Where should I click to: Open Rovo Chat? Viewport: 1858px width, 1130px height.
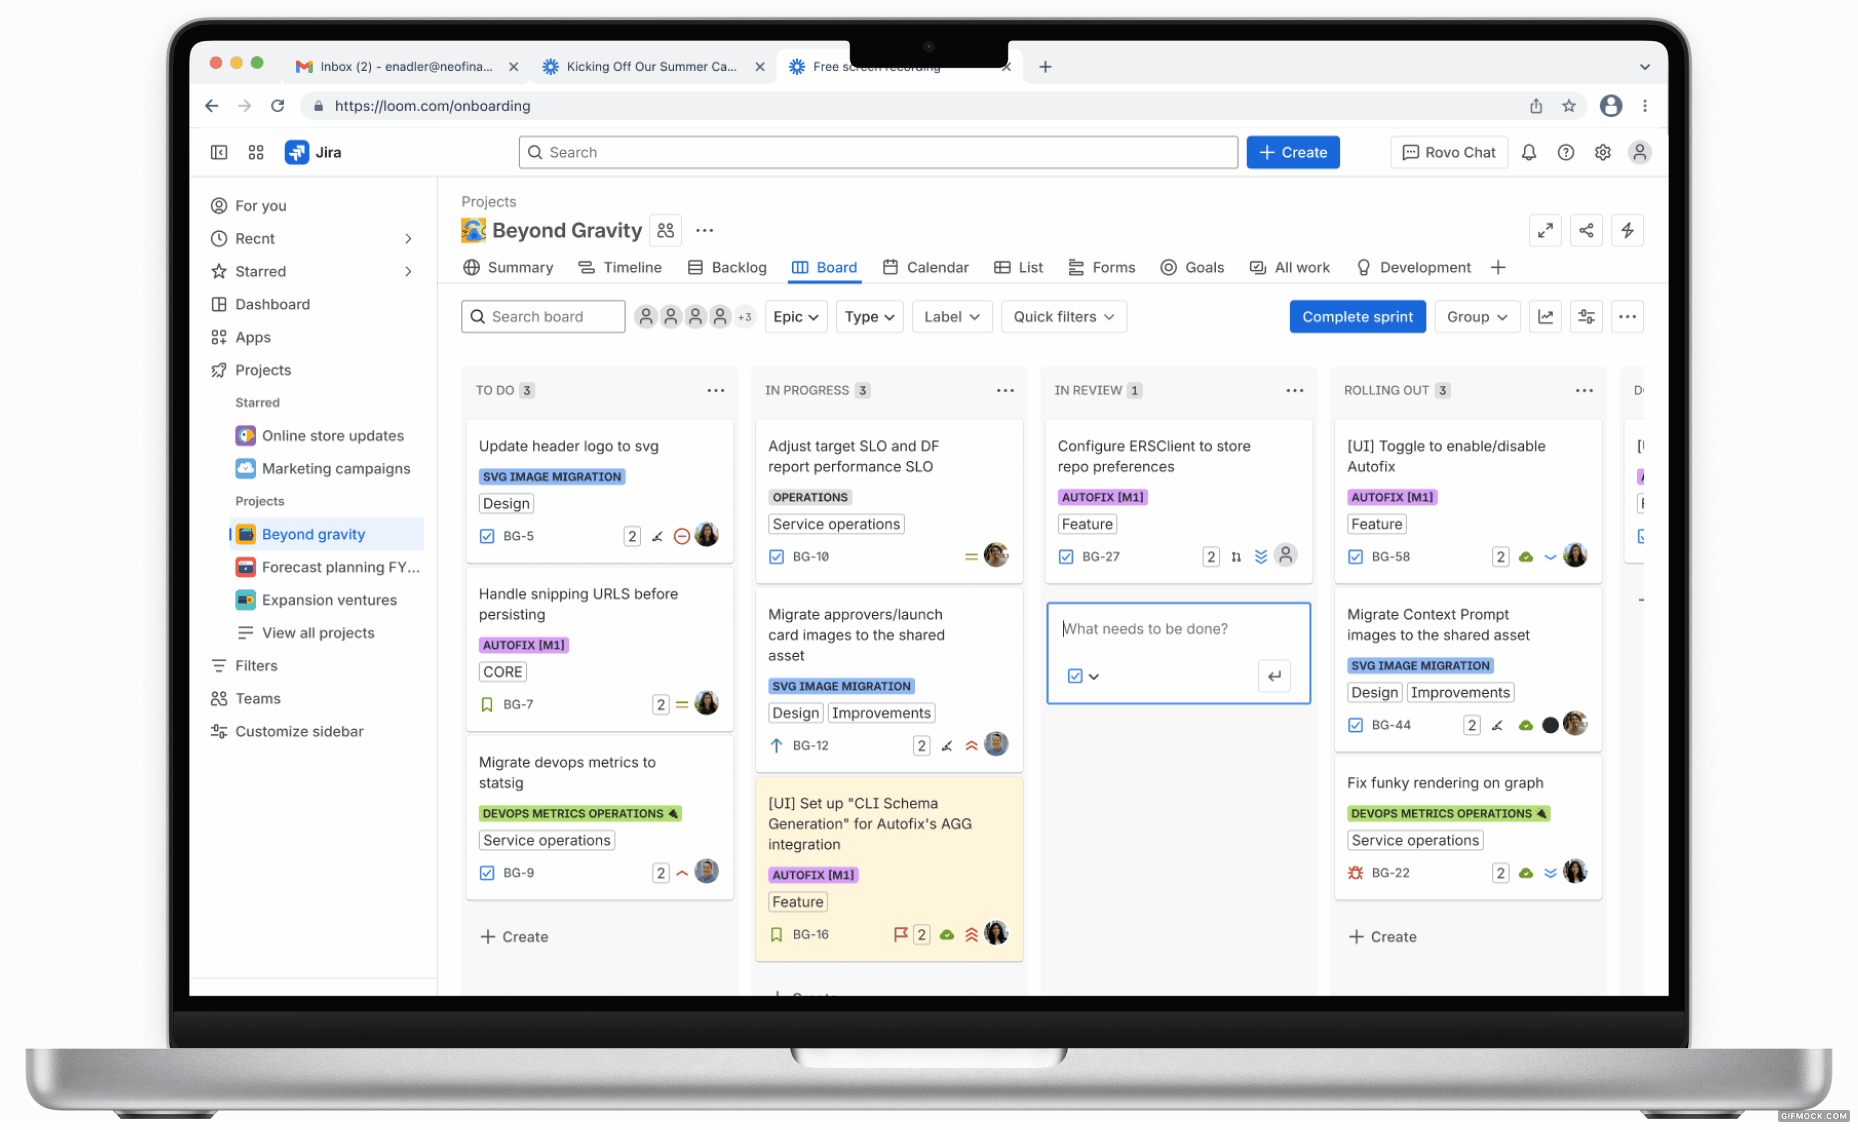[1448, 153]
